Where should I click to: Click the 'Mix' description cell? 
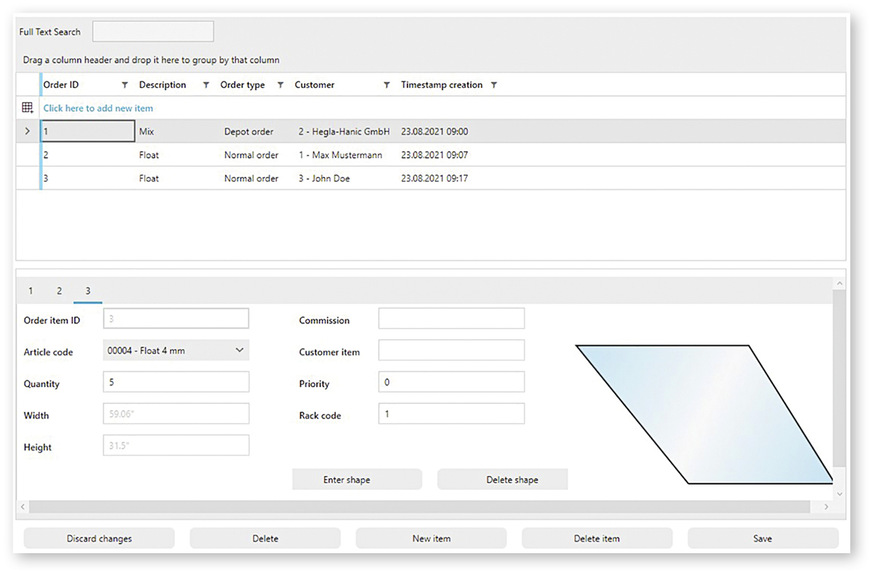pyautogui.click(x=146, y=132)
